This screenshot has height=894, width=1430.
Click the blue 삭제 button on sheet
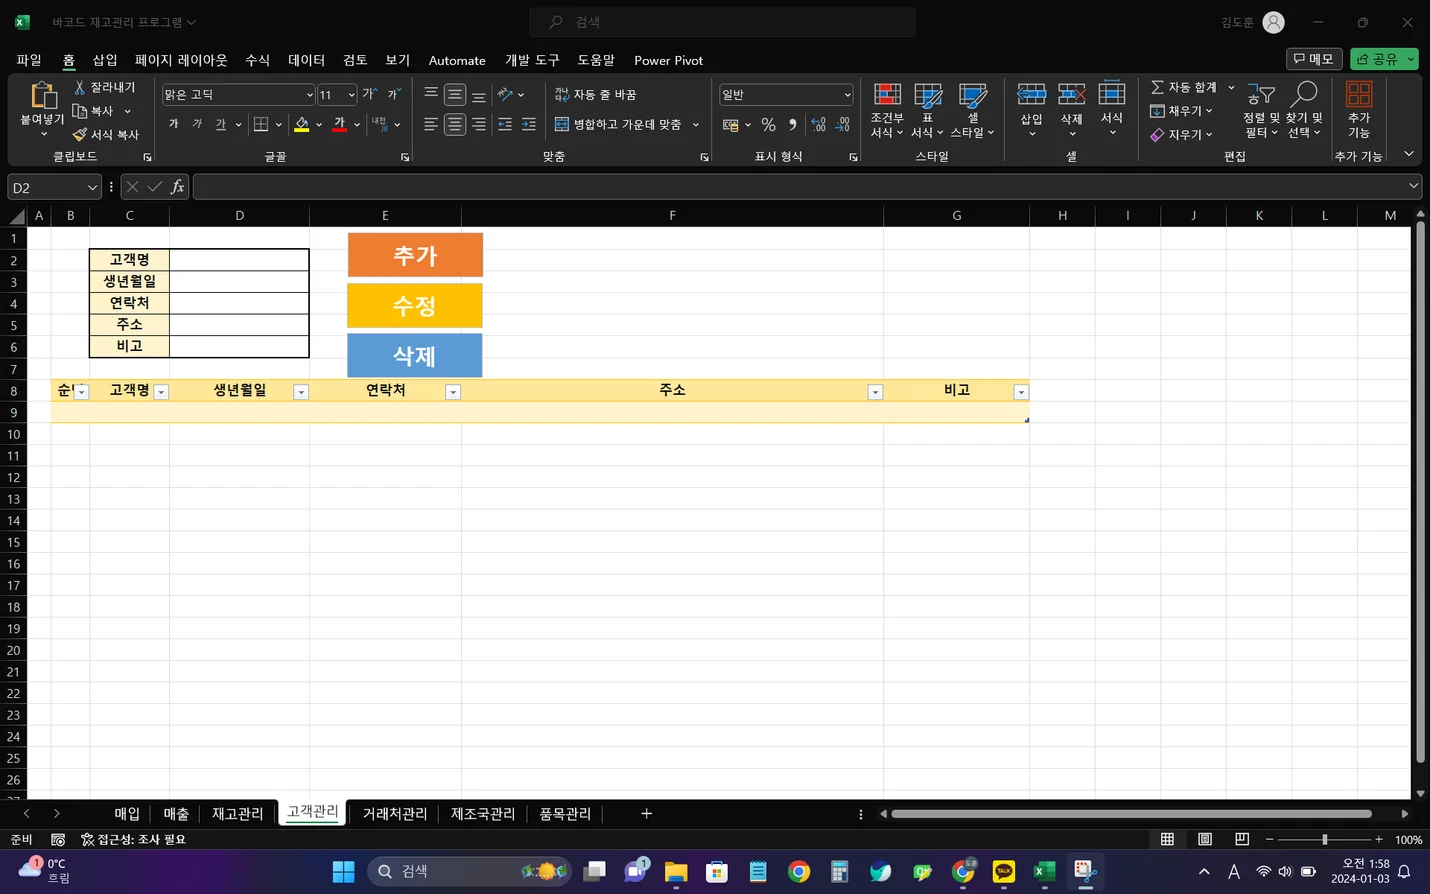(x=415, y=355)
